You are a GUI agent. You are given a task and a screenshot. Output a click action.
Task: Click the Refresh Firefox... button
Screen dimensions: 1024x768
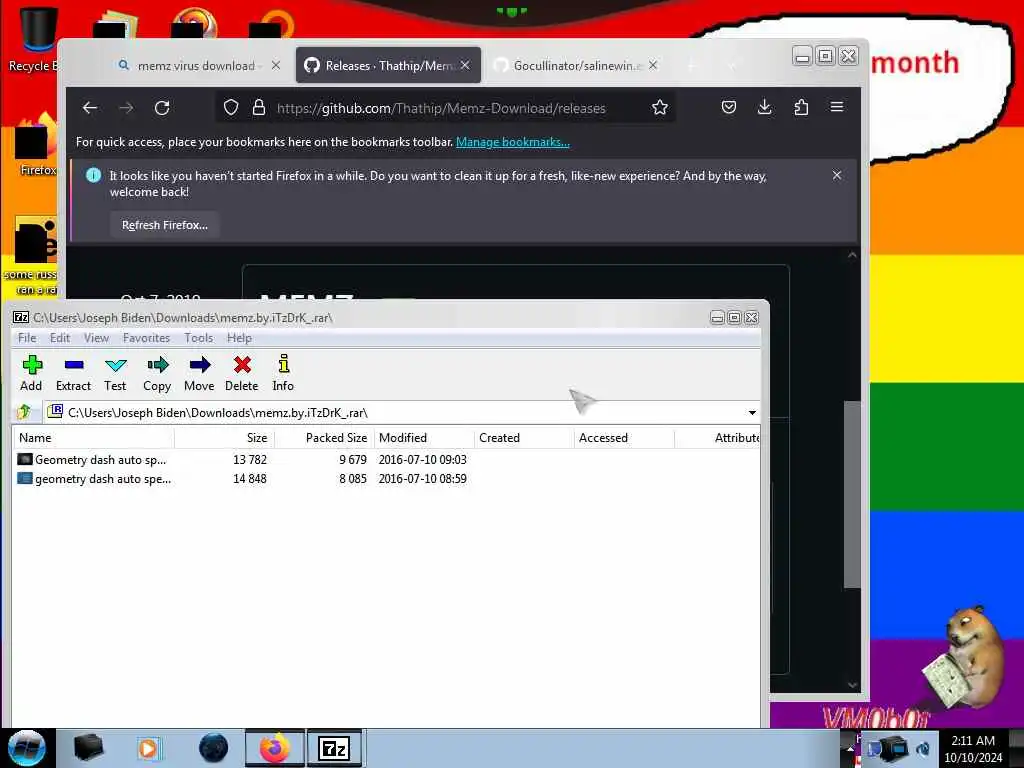pos(165,225)
